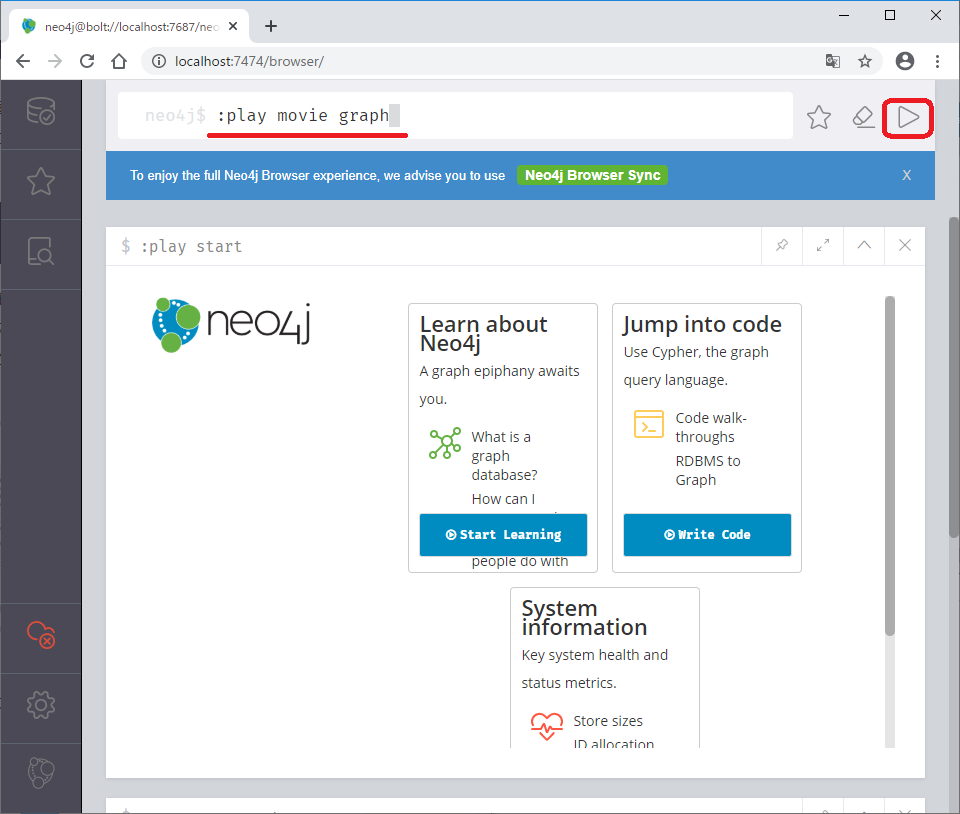Expand the :play start frame to fullscreen

[x=823, y=245]
